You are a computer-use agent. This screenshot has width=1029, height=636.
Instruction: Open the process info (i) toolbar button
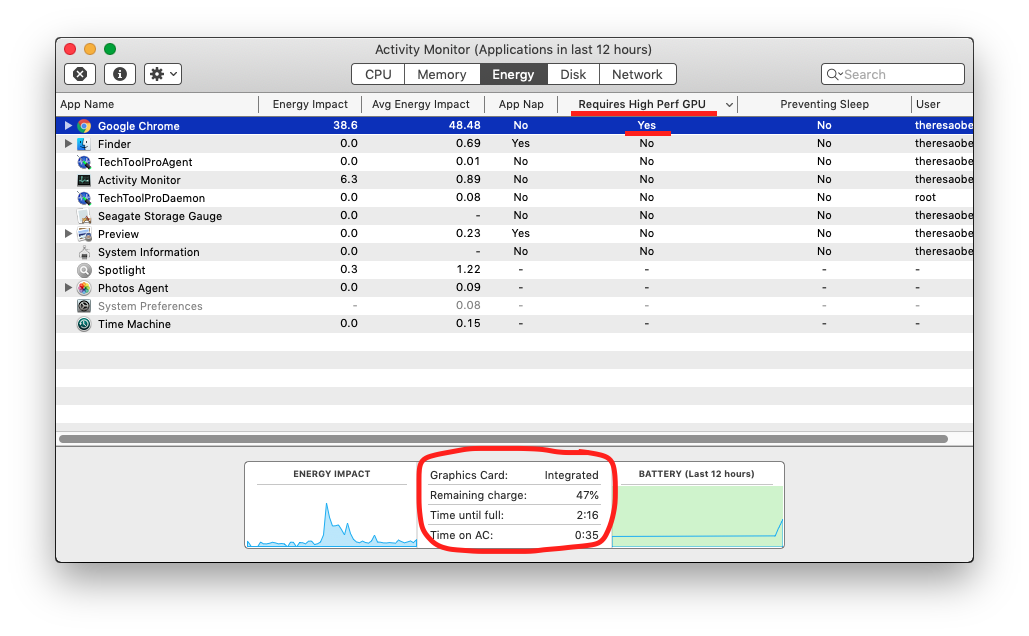(119, 74)
